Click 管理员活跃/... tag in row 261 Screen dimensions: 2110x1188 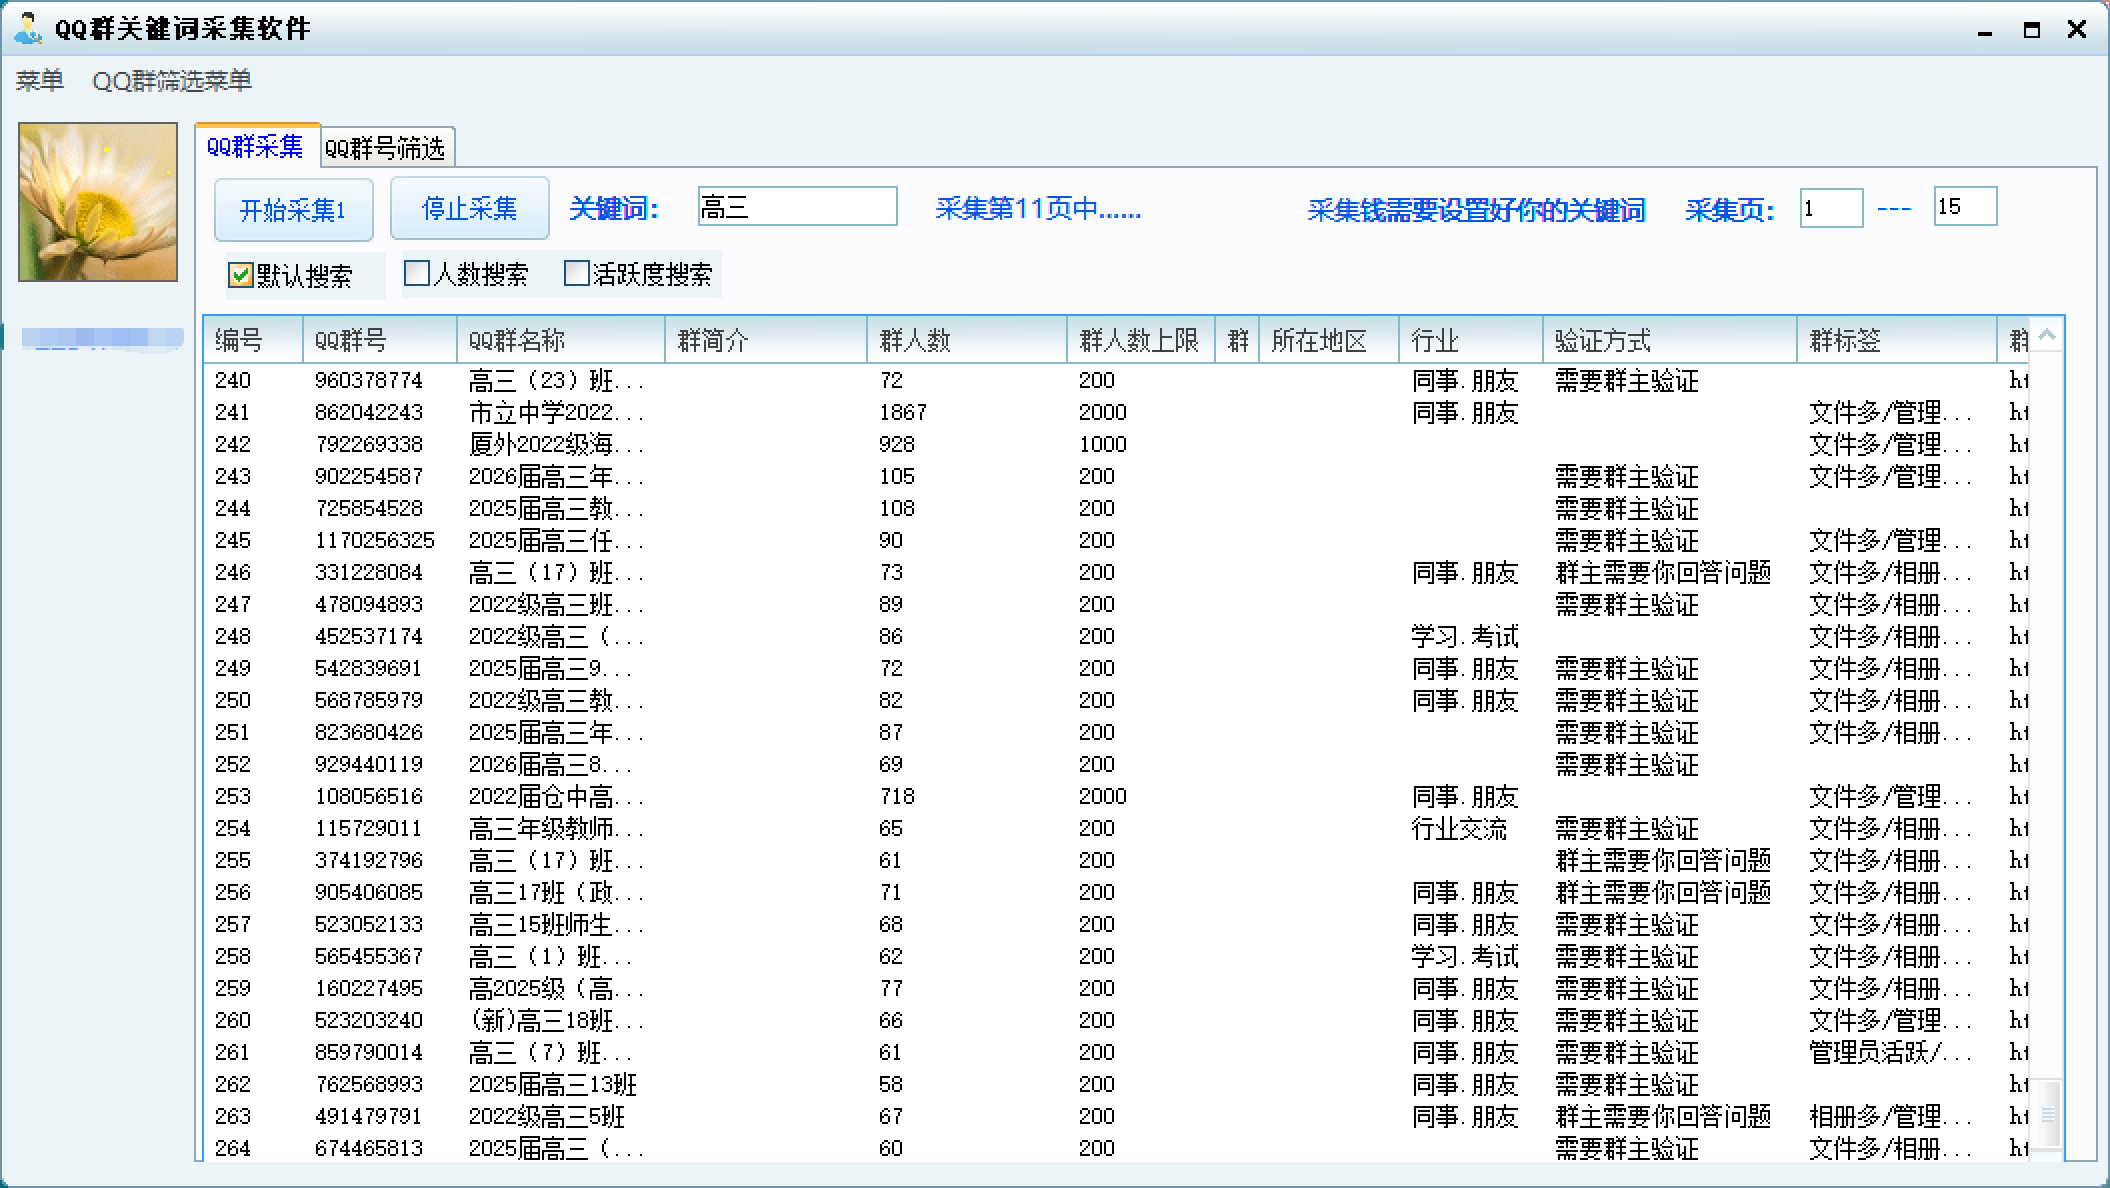point(1890,1052)
